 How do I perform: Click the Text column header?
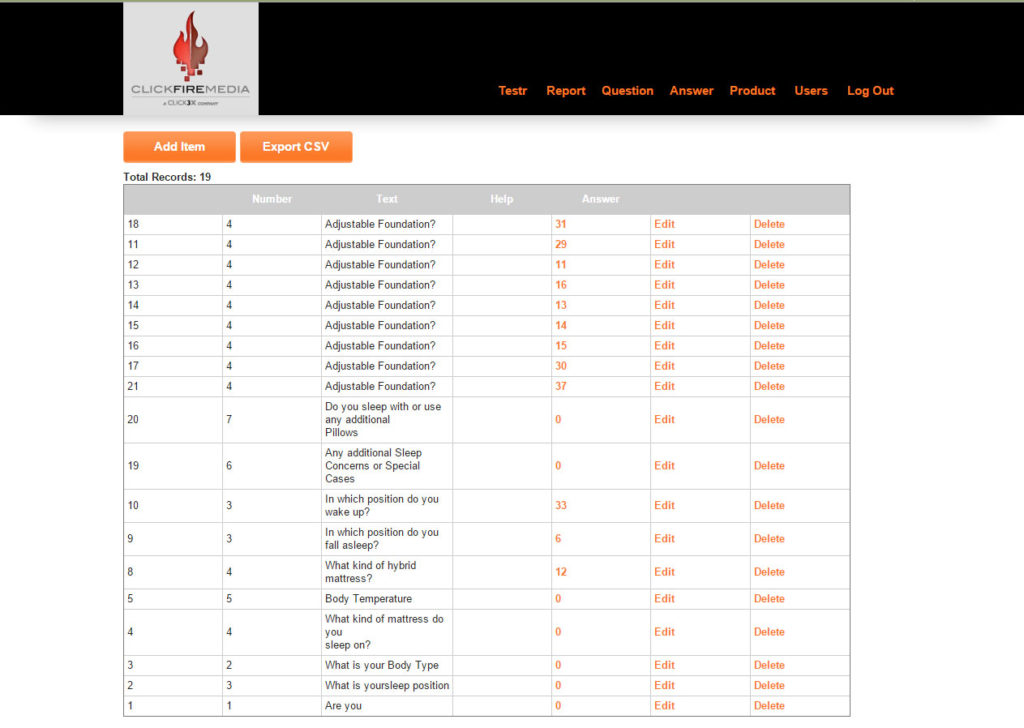pyautogui.click(x=387, y=199)
